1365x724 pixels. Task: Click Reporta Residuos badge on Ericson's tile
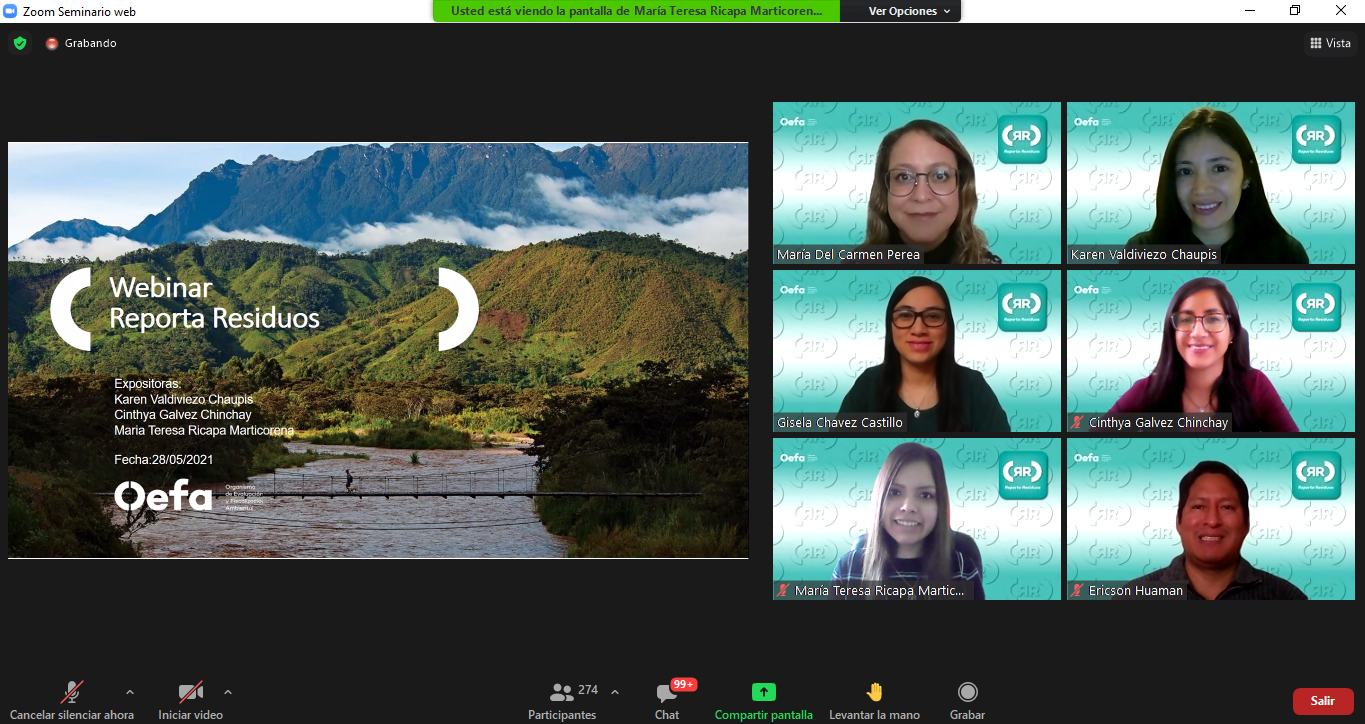[x=1316, y=476]
